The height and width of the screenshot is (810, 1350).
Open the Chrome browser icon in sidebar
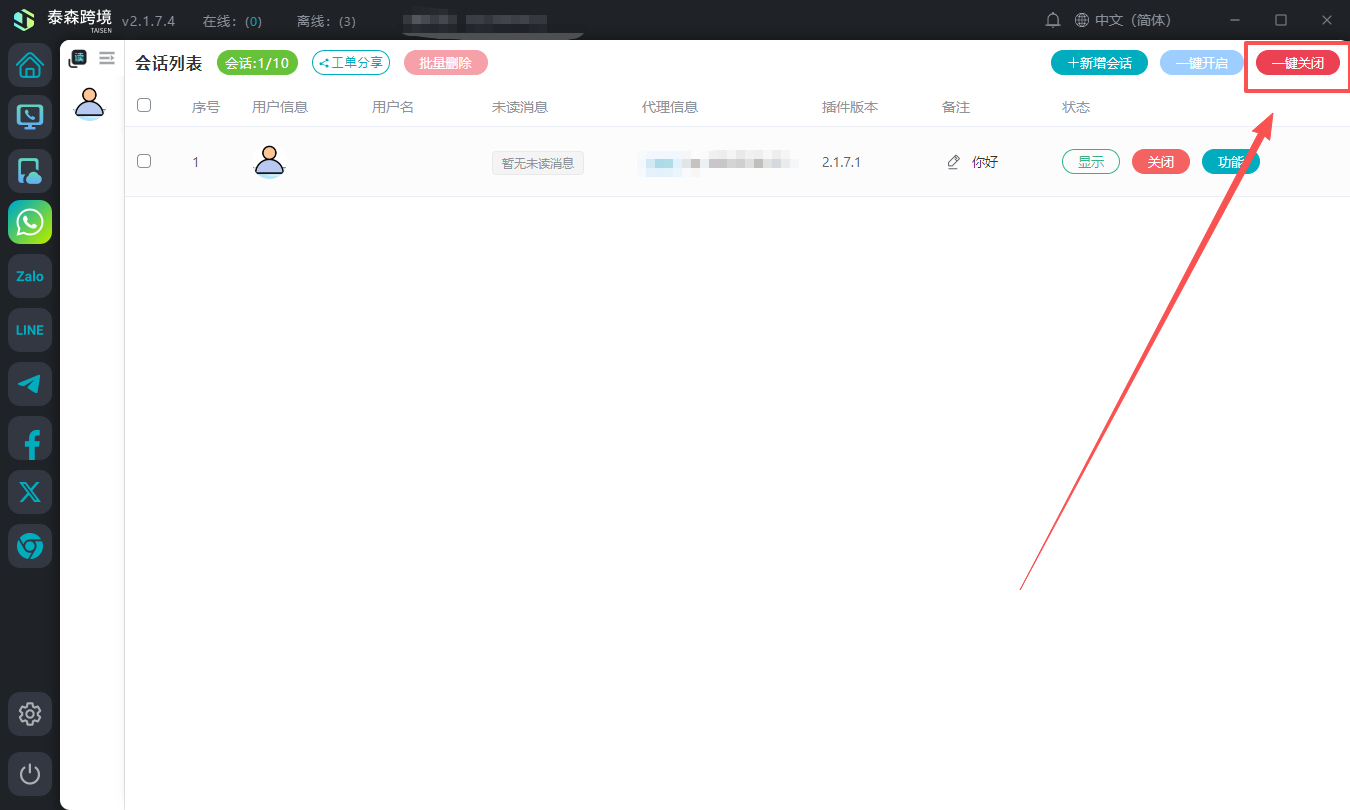(30, 546)
